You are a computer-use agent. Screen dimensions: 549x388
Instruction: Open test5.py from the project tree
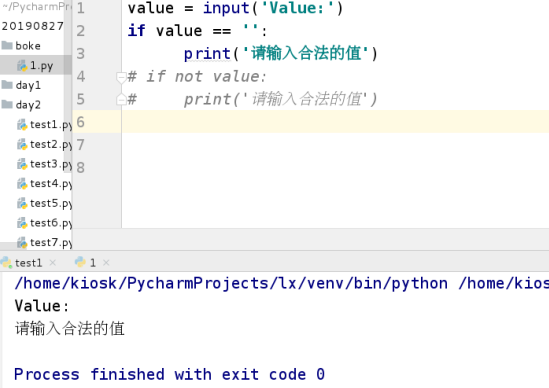tap(51, 203)
